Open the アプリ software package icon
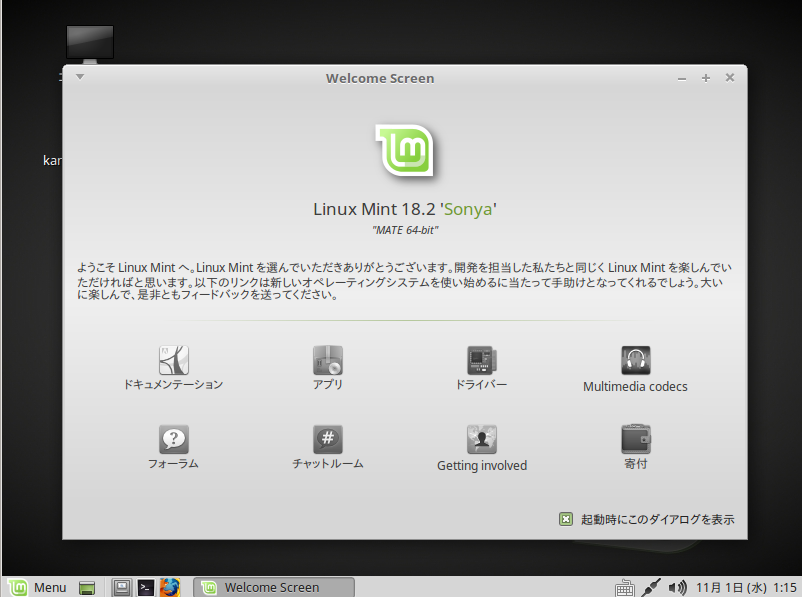The width and height of the screenshot is (802, 597). point(328,360)
